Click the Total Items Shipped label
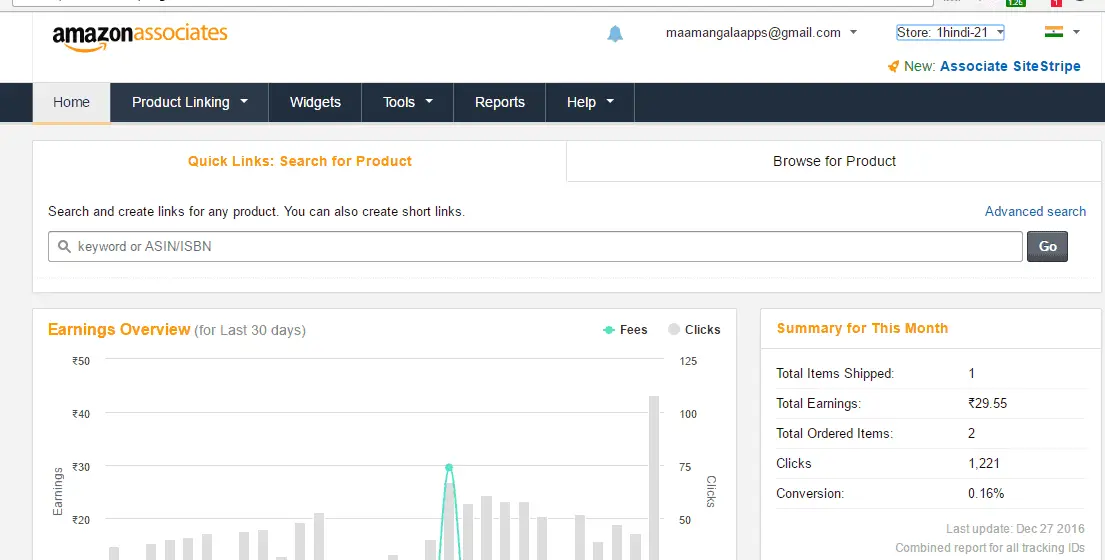 (x=835, y=373)
